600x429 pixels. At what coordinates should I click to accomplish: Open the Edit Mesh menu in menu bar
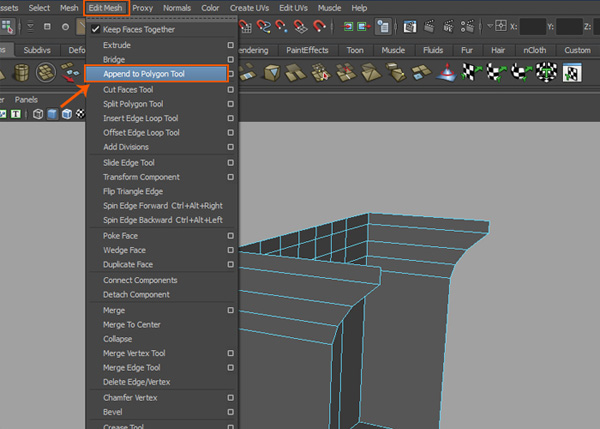[x=106, y=8]
